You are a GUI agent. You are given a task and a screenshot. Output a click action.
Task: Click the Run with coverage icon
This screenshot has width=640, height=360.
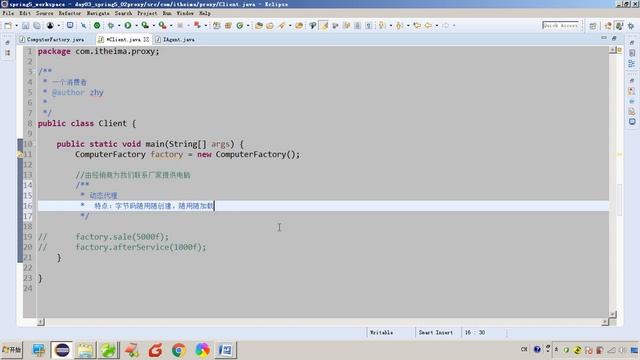point(144,26)
